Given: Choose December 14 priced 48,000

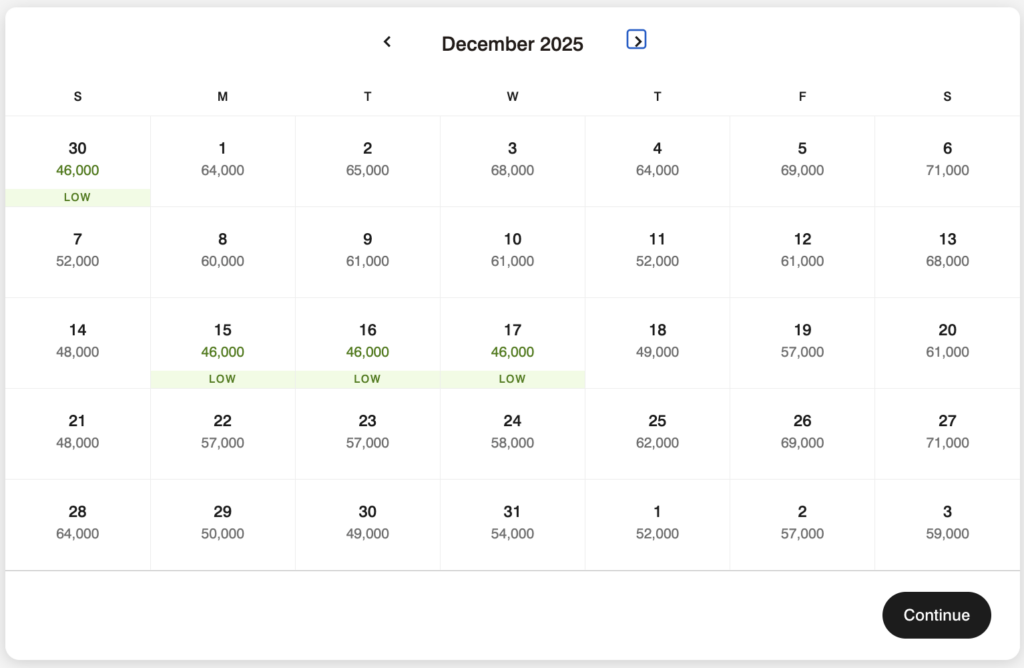Looking at the screenshot, I should pos(77,342).
